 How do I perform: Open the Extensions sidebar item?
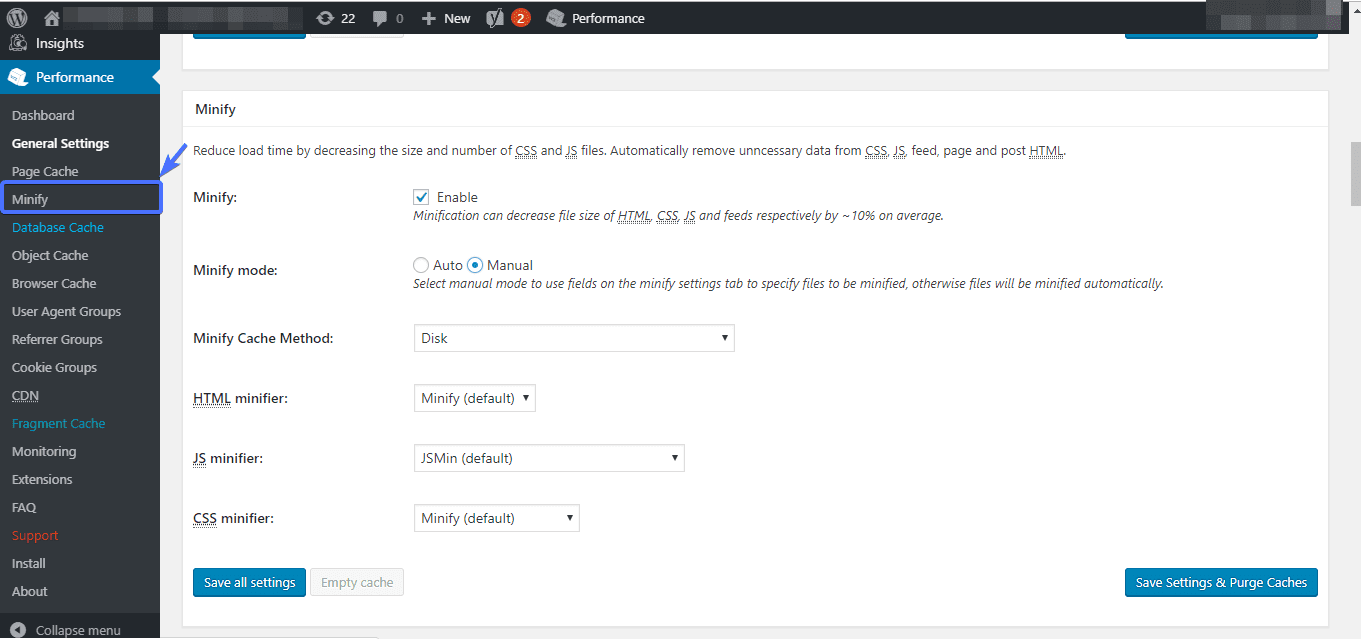point(42,479)
